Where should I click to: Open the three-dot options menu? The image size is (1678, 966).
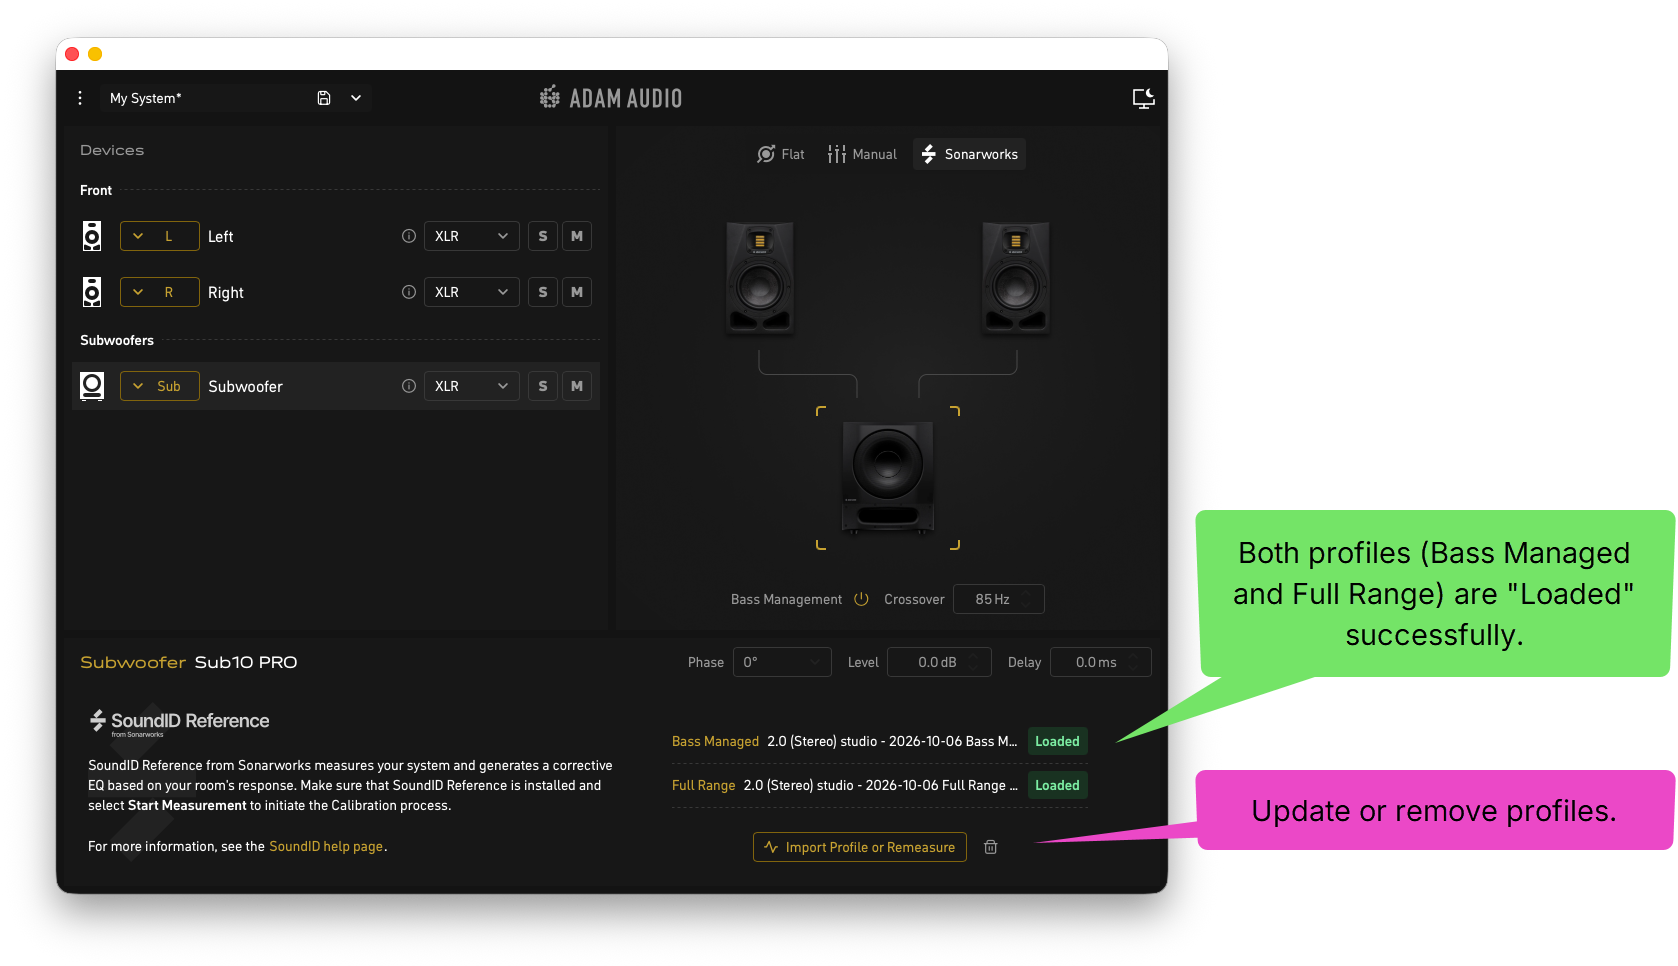(x=80, y=98)
